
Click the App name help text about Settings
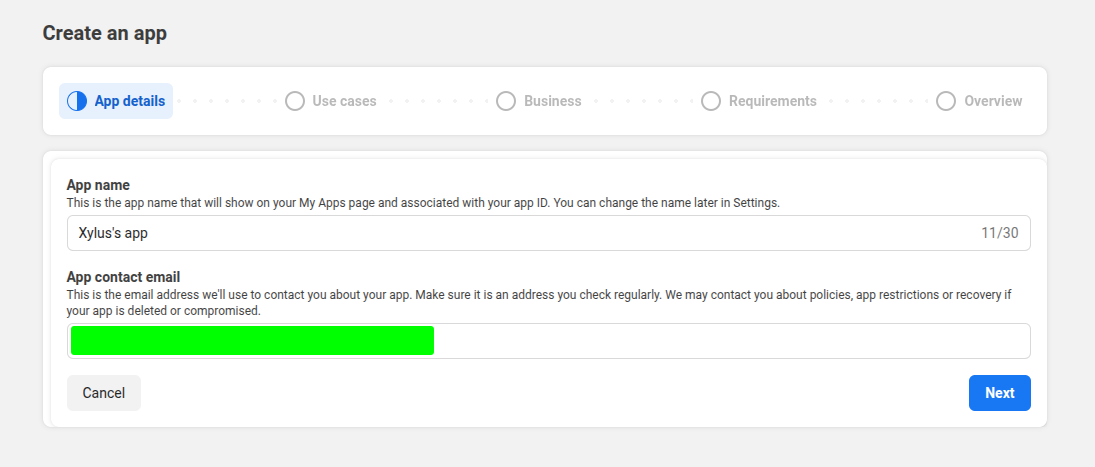click(423, 202)
